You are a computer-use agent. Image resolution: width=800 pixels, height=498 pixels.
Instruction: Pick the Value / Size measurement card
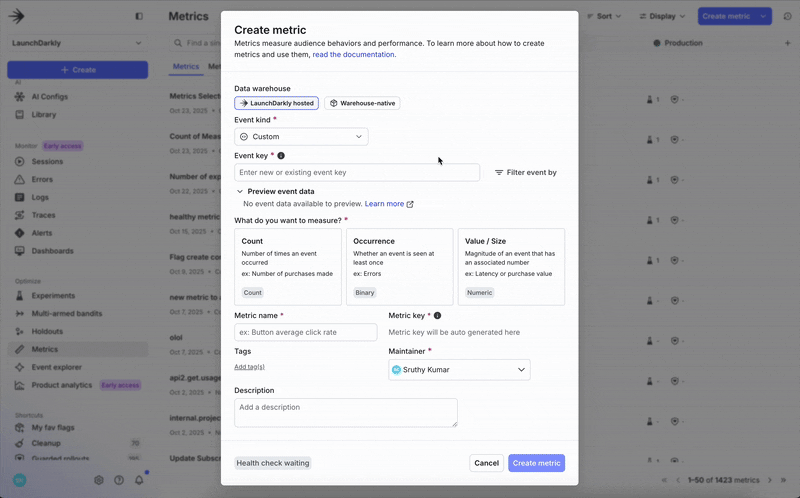[x=511, y=266]
